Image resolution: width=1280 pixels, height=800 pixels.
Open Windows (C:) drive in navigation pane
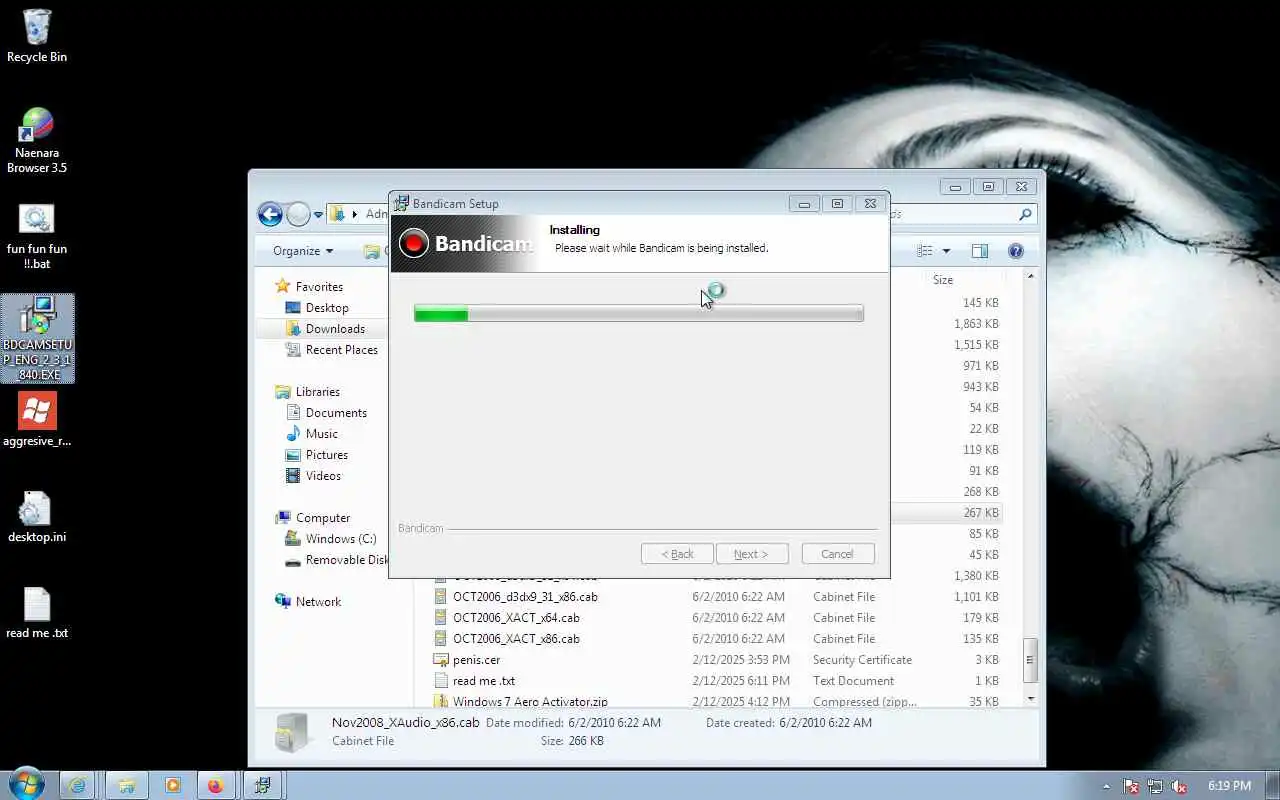click(x=330, y=539)
